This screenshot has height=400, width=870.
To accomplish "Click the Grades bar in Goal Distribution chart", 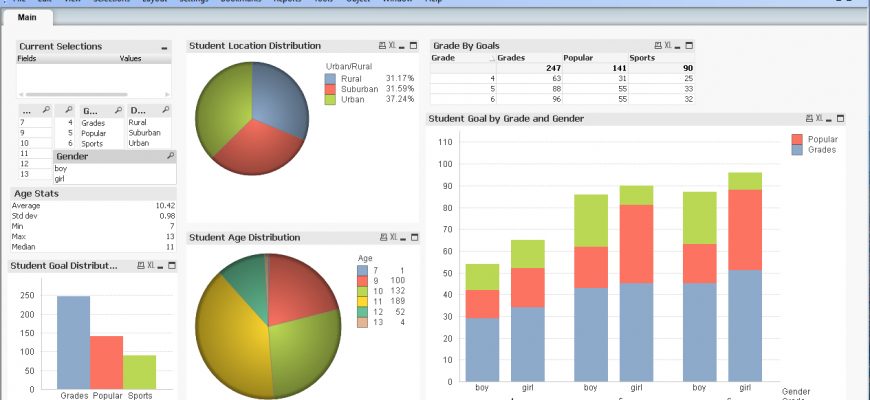I will [73, 342].
